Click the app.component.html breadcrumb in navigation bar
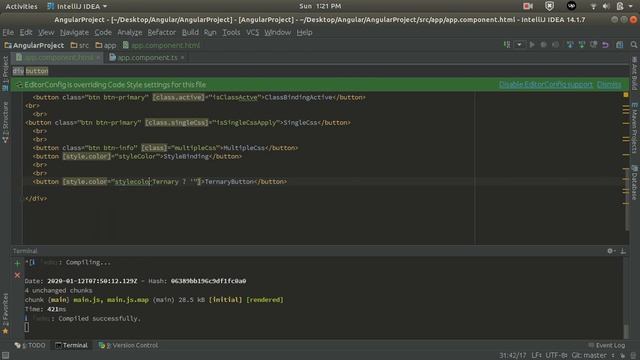640x360 pixels. (x=161, y=45)
